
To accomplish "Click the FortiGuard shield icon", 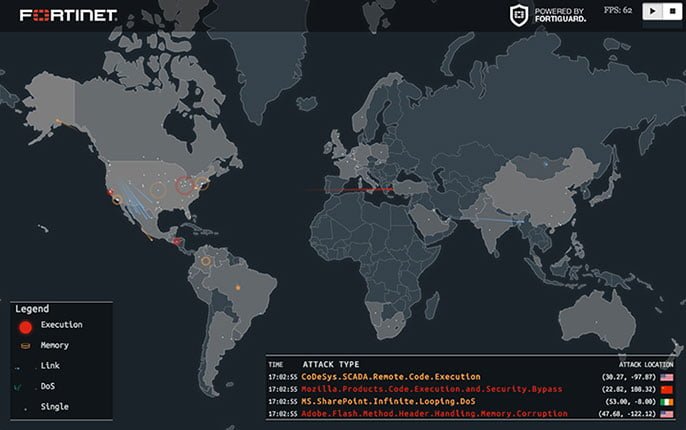I will click(518, 13).
